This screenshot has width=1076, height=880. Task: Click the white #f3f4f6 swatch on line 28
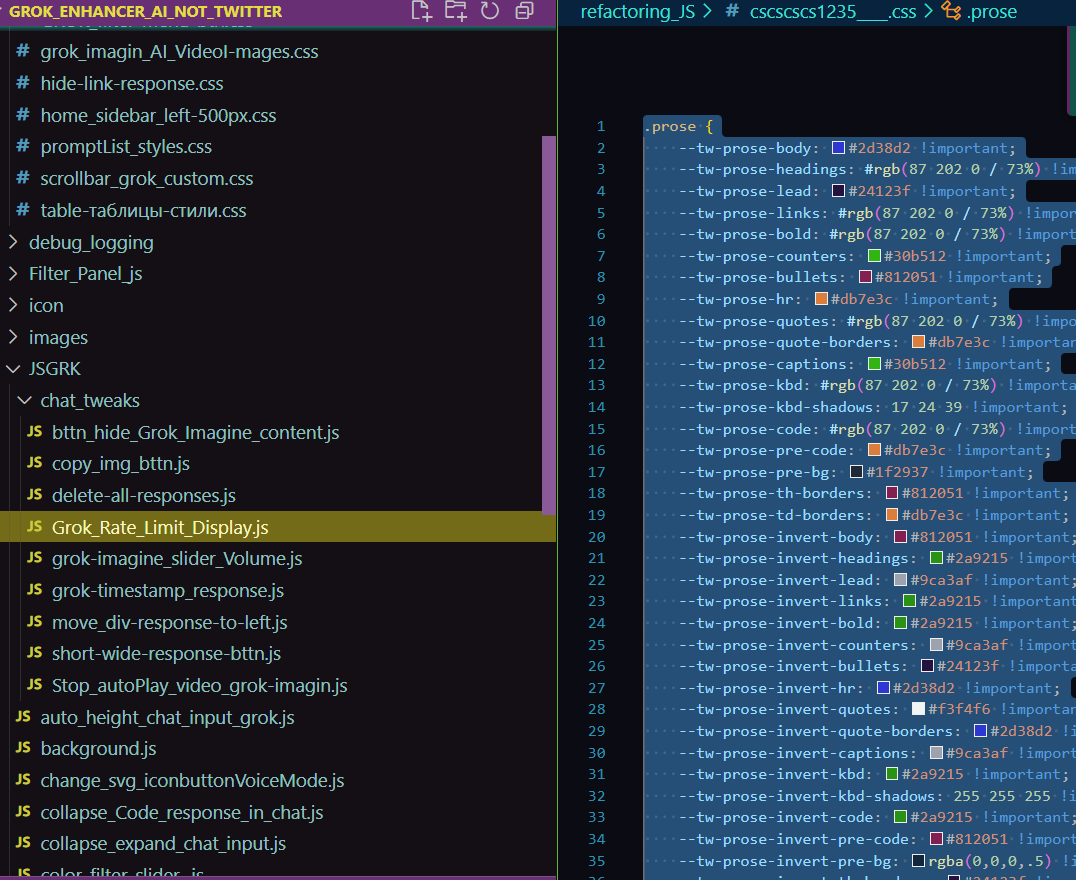(x=918, y=709)
